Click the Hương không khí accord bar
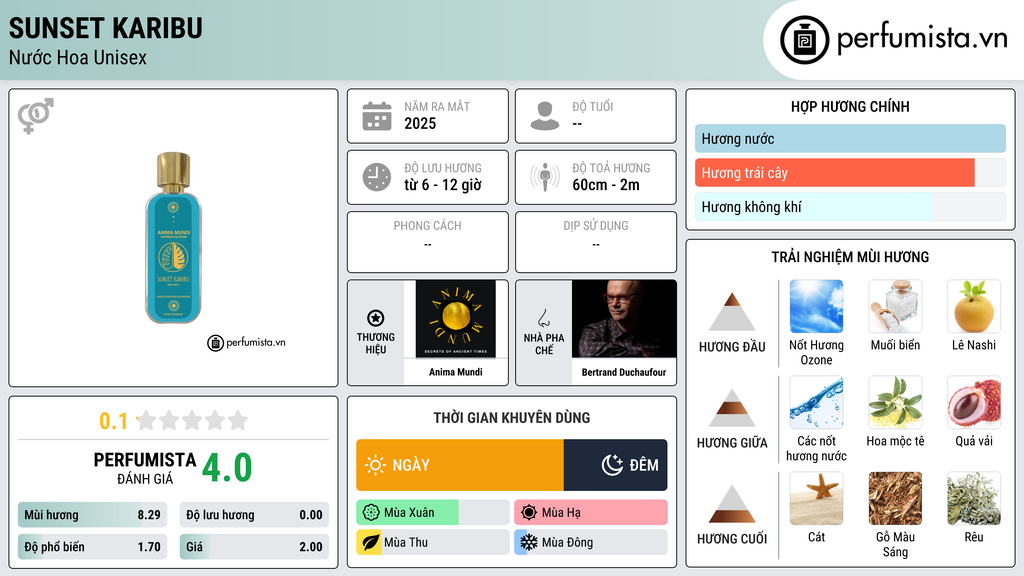 pyautogui.click(x=850, y=207)
